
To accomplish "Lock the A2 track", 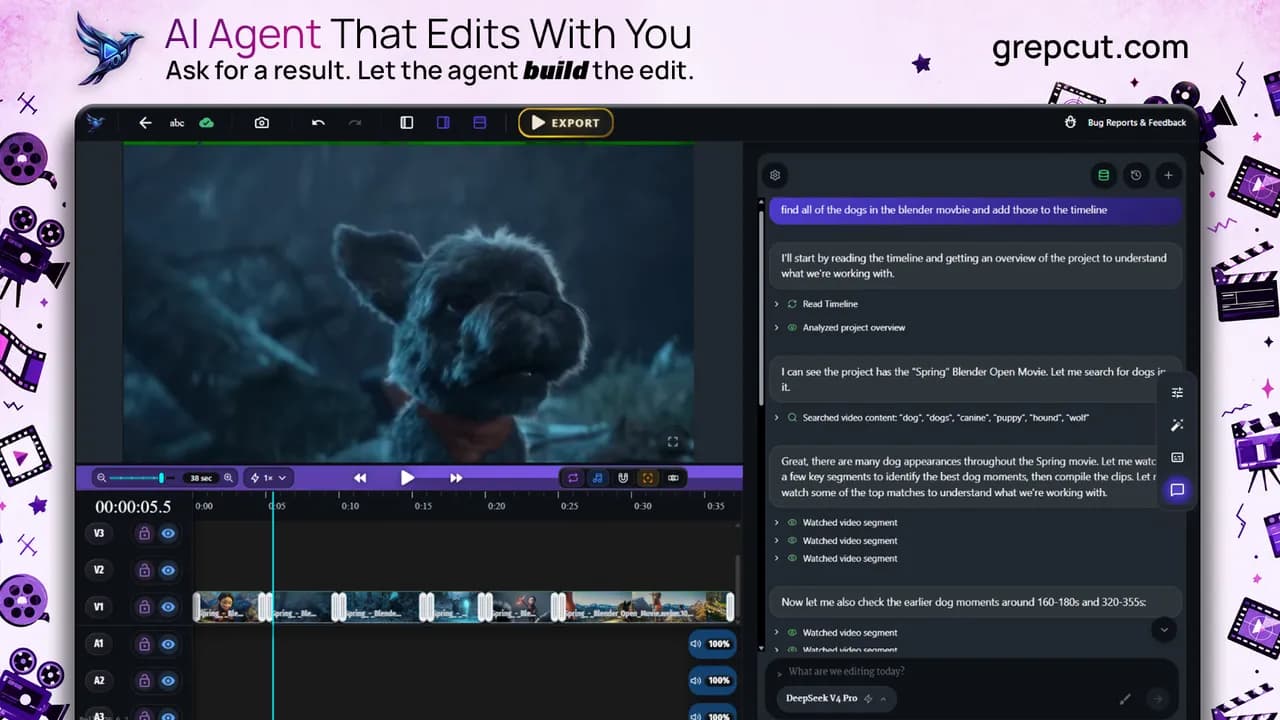I will 144,681.
